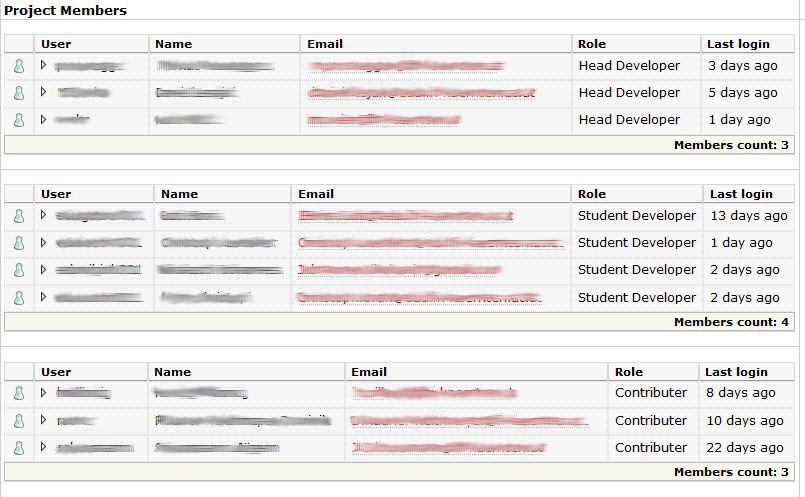Click Role header in Student Developer table

(592, 194)
